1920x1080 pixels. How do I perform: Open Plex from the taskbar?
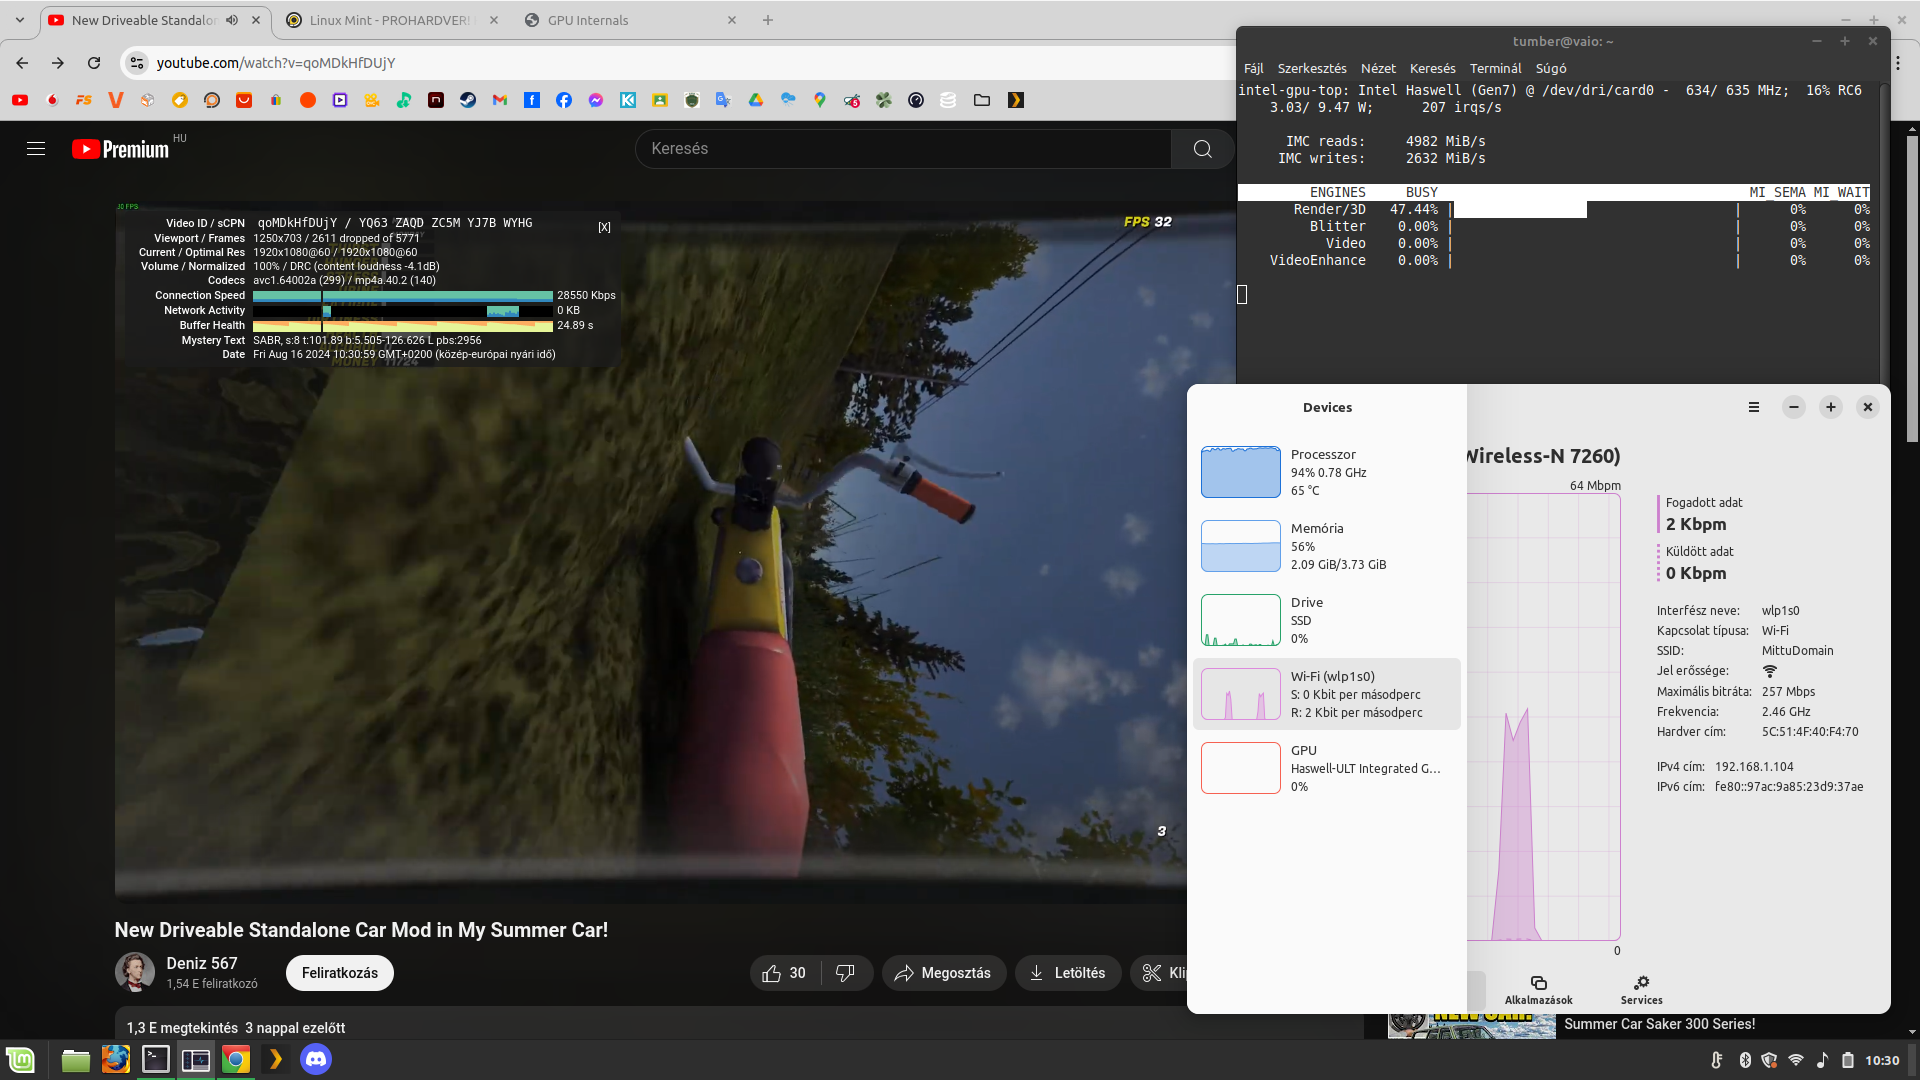(x=276, y=1059)
